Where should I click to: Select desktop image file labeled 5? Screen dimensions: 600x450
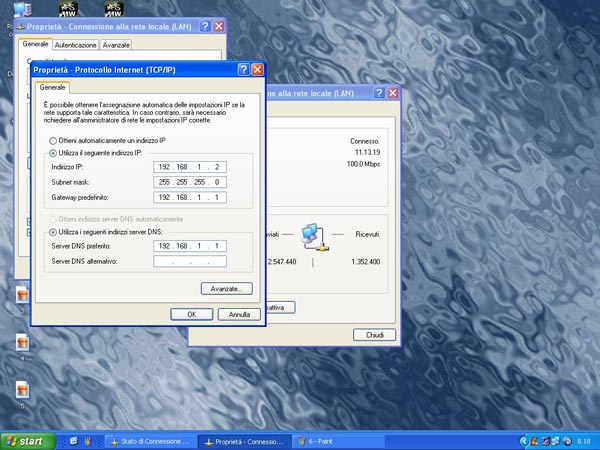coord(22,390)
